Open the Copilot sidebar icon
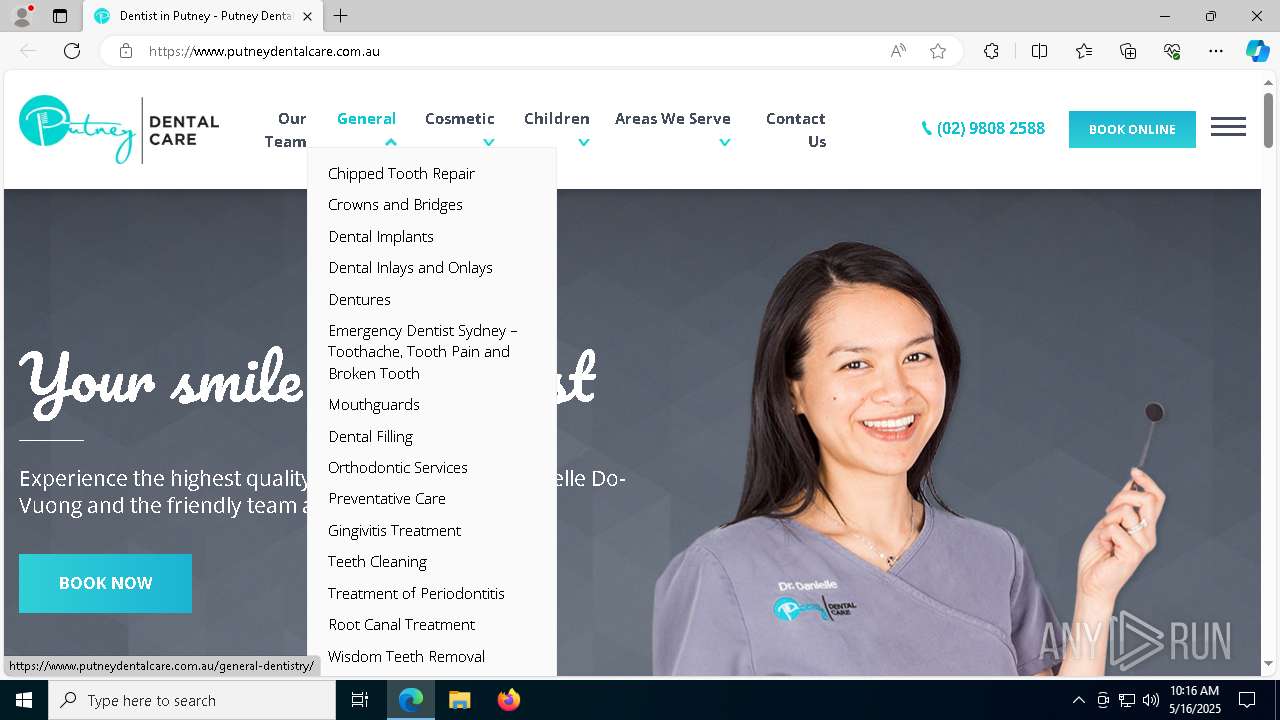This screenshot has width=1280, height=720. click(x=1257, y=51)
